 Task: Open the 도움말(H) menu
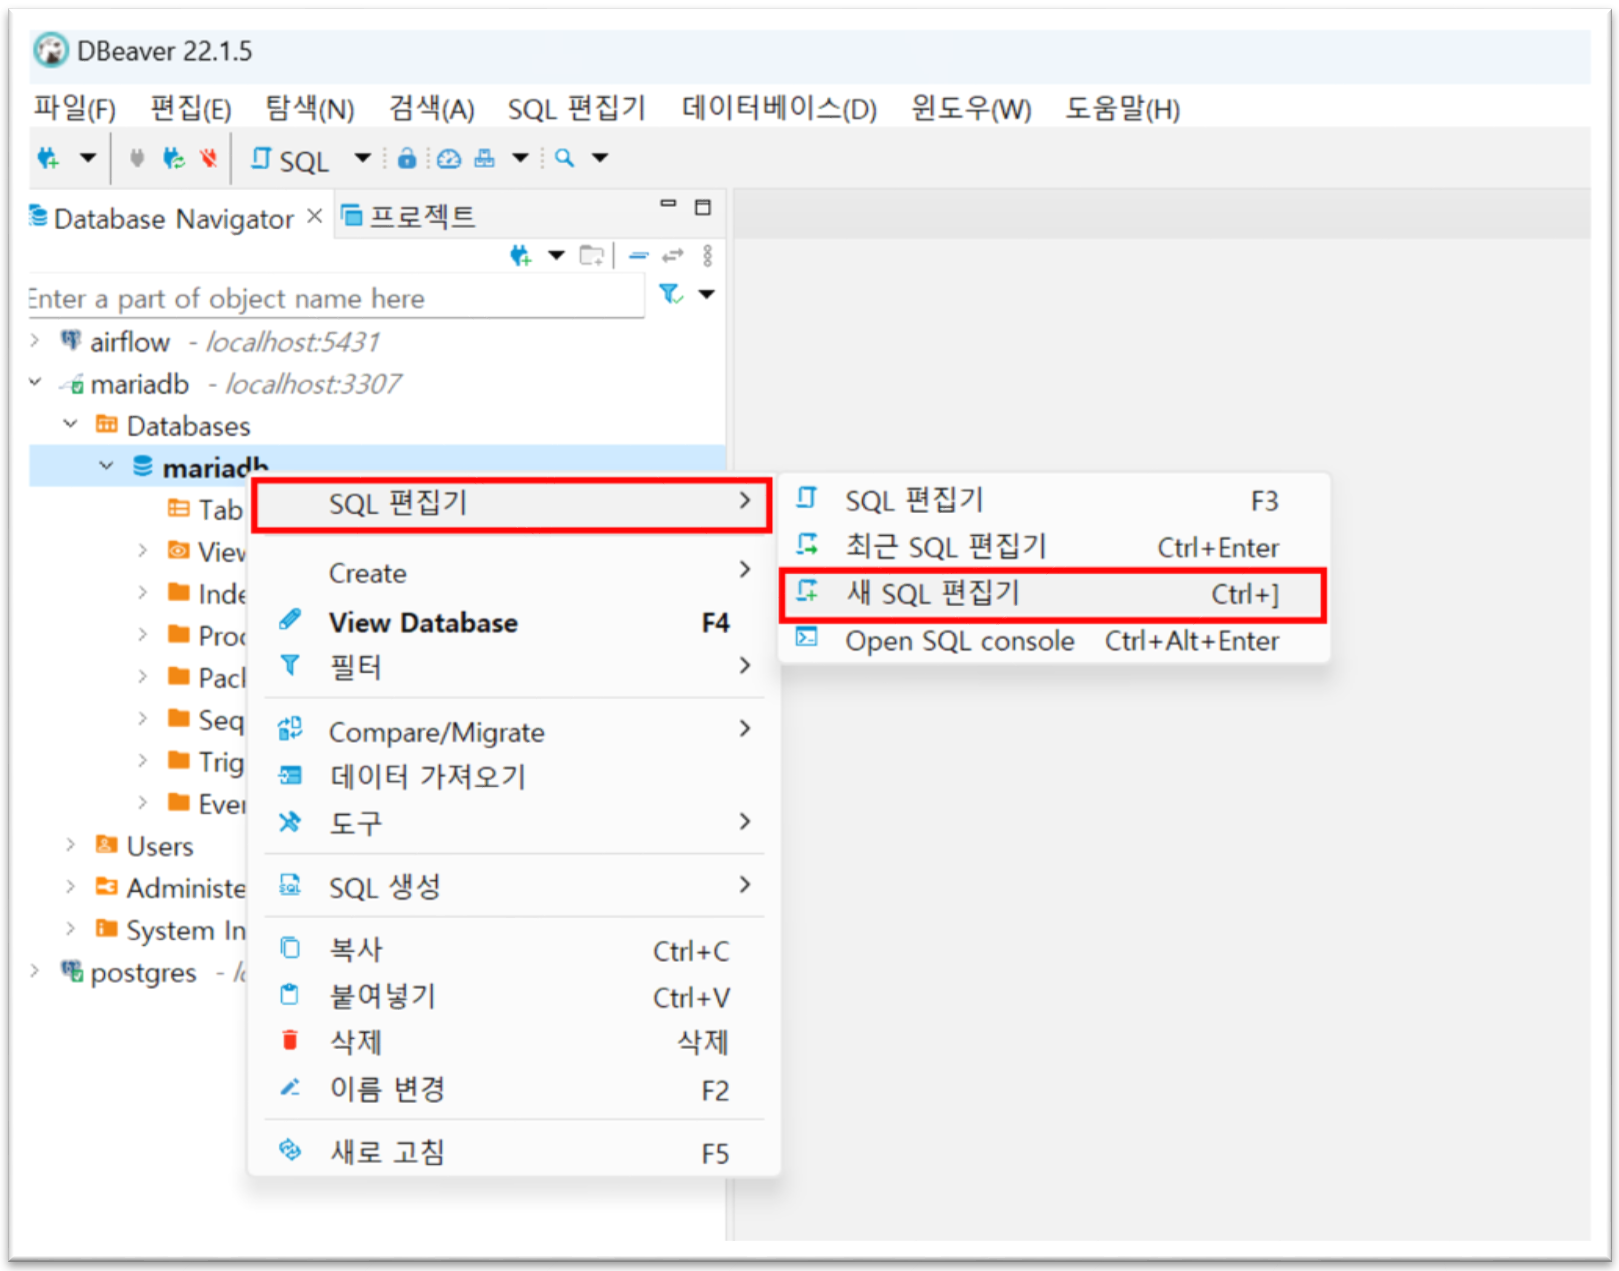[1122, 108]
